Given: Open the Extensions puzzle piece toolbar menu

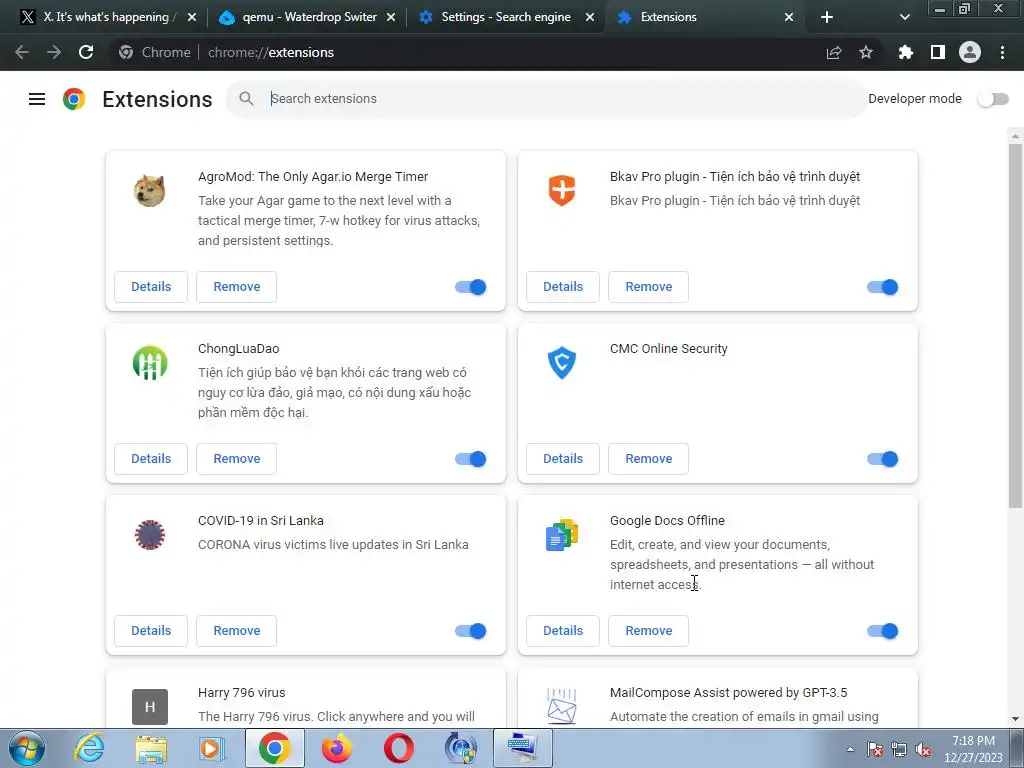Looking at the screenshot, I should (905, 52).
